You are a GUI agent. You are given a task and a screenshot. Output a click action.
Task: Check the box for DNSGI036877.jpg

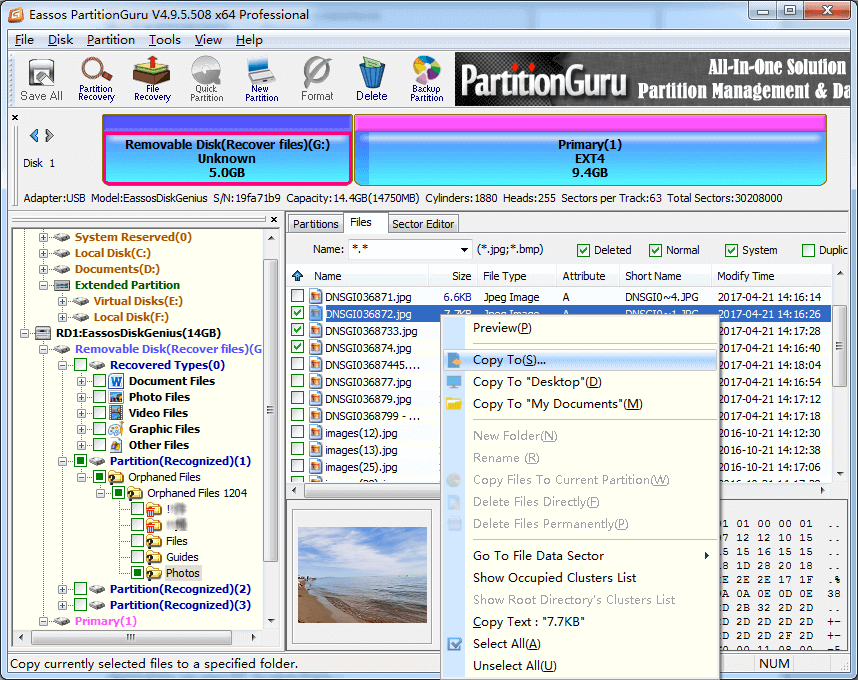pos(298,381)
